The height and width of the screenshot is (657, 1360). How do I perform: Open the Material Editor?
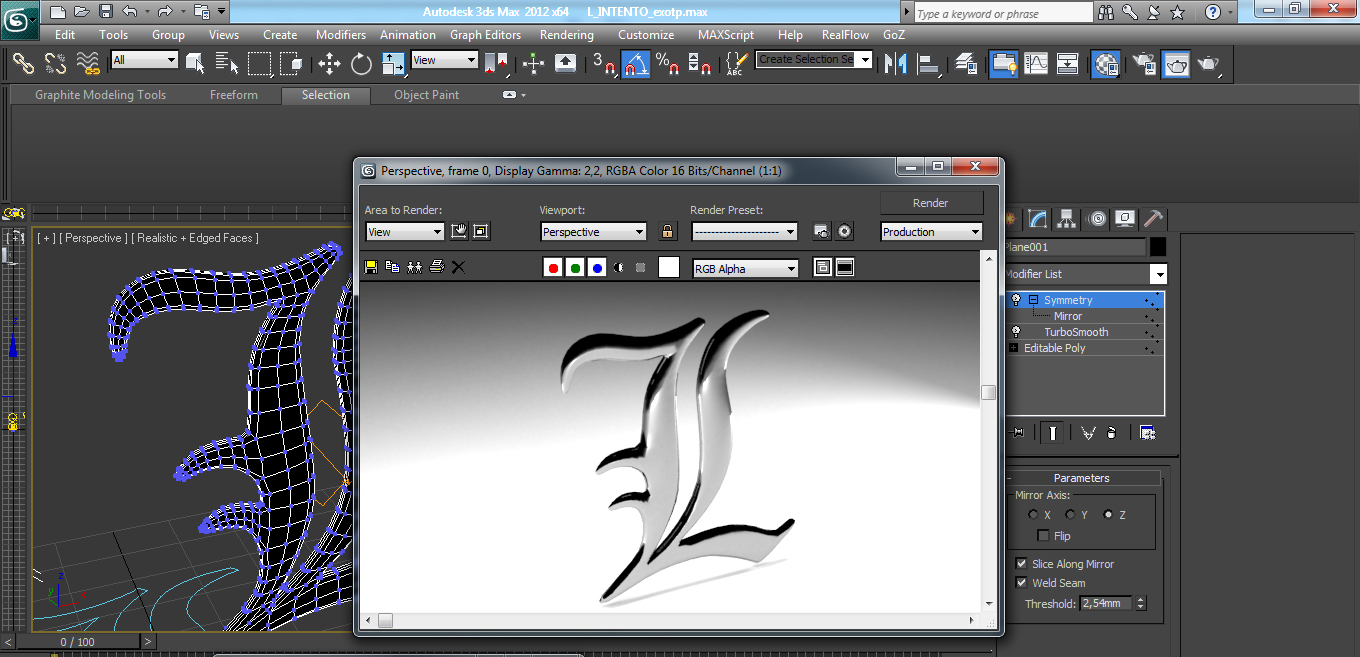[x=1106, y=63]
